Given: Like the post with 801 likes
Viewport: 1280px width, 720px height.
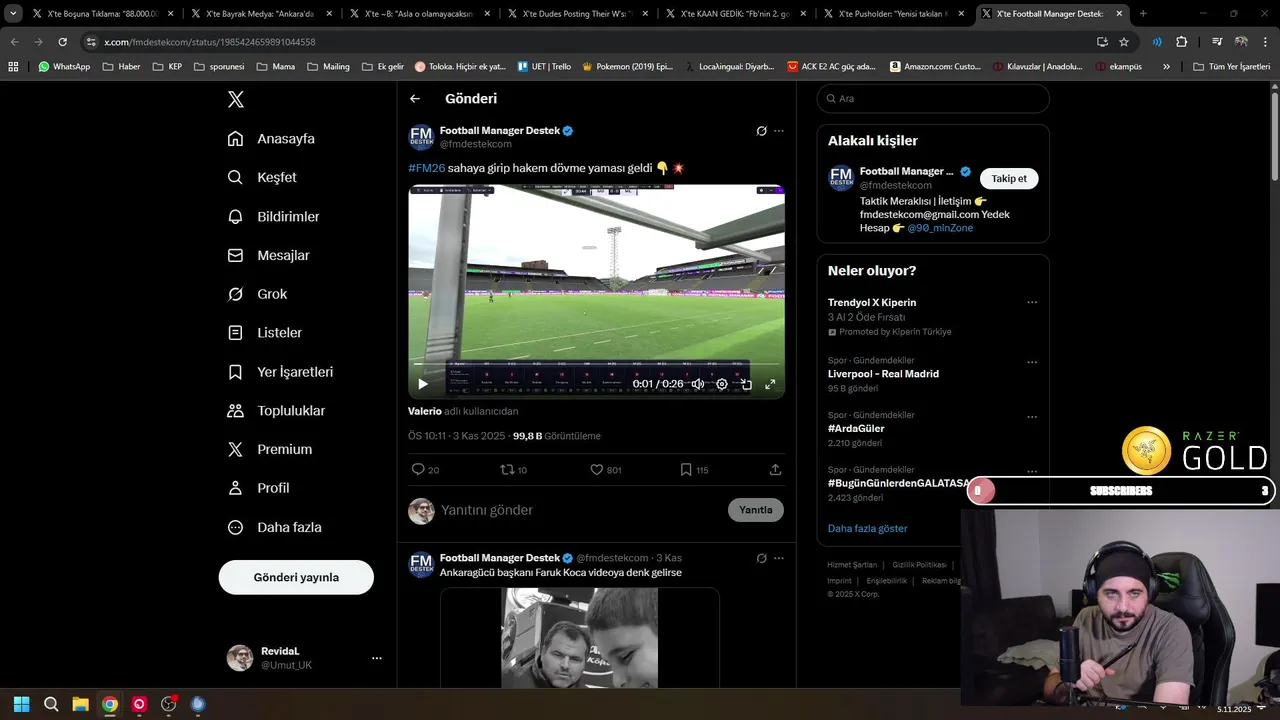Looking at the screenshot, I should [605, 469].
